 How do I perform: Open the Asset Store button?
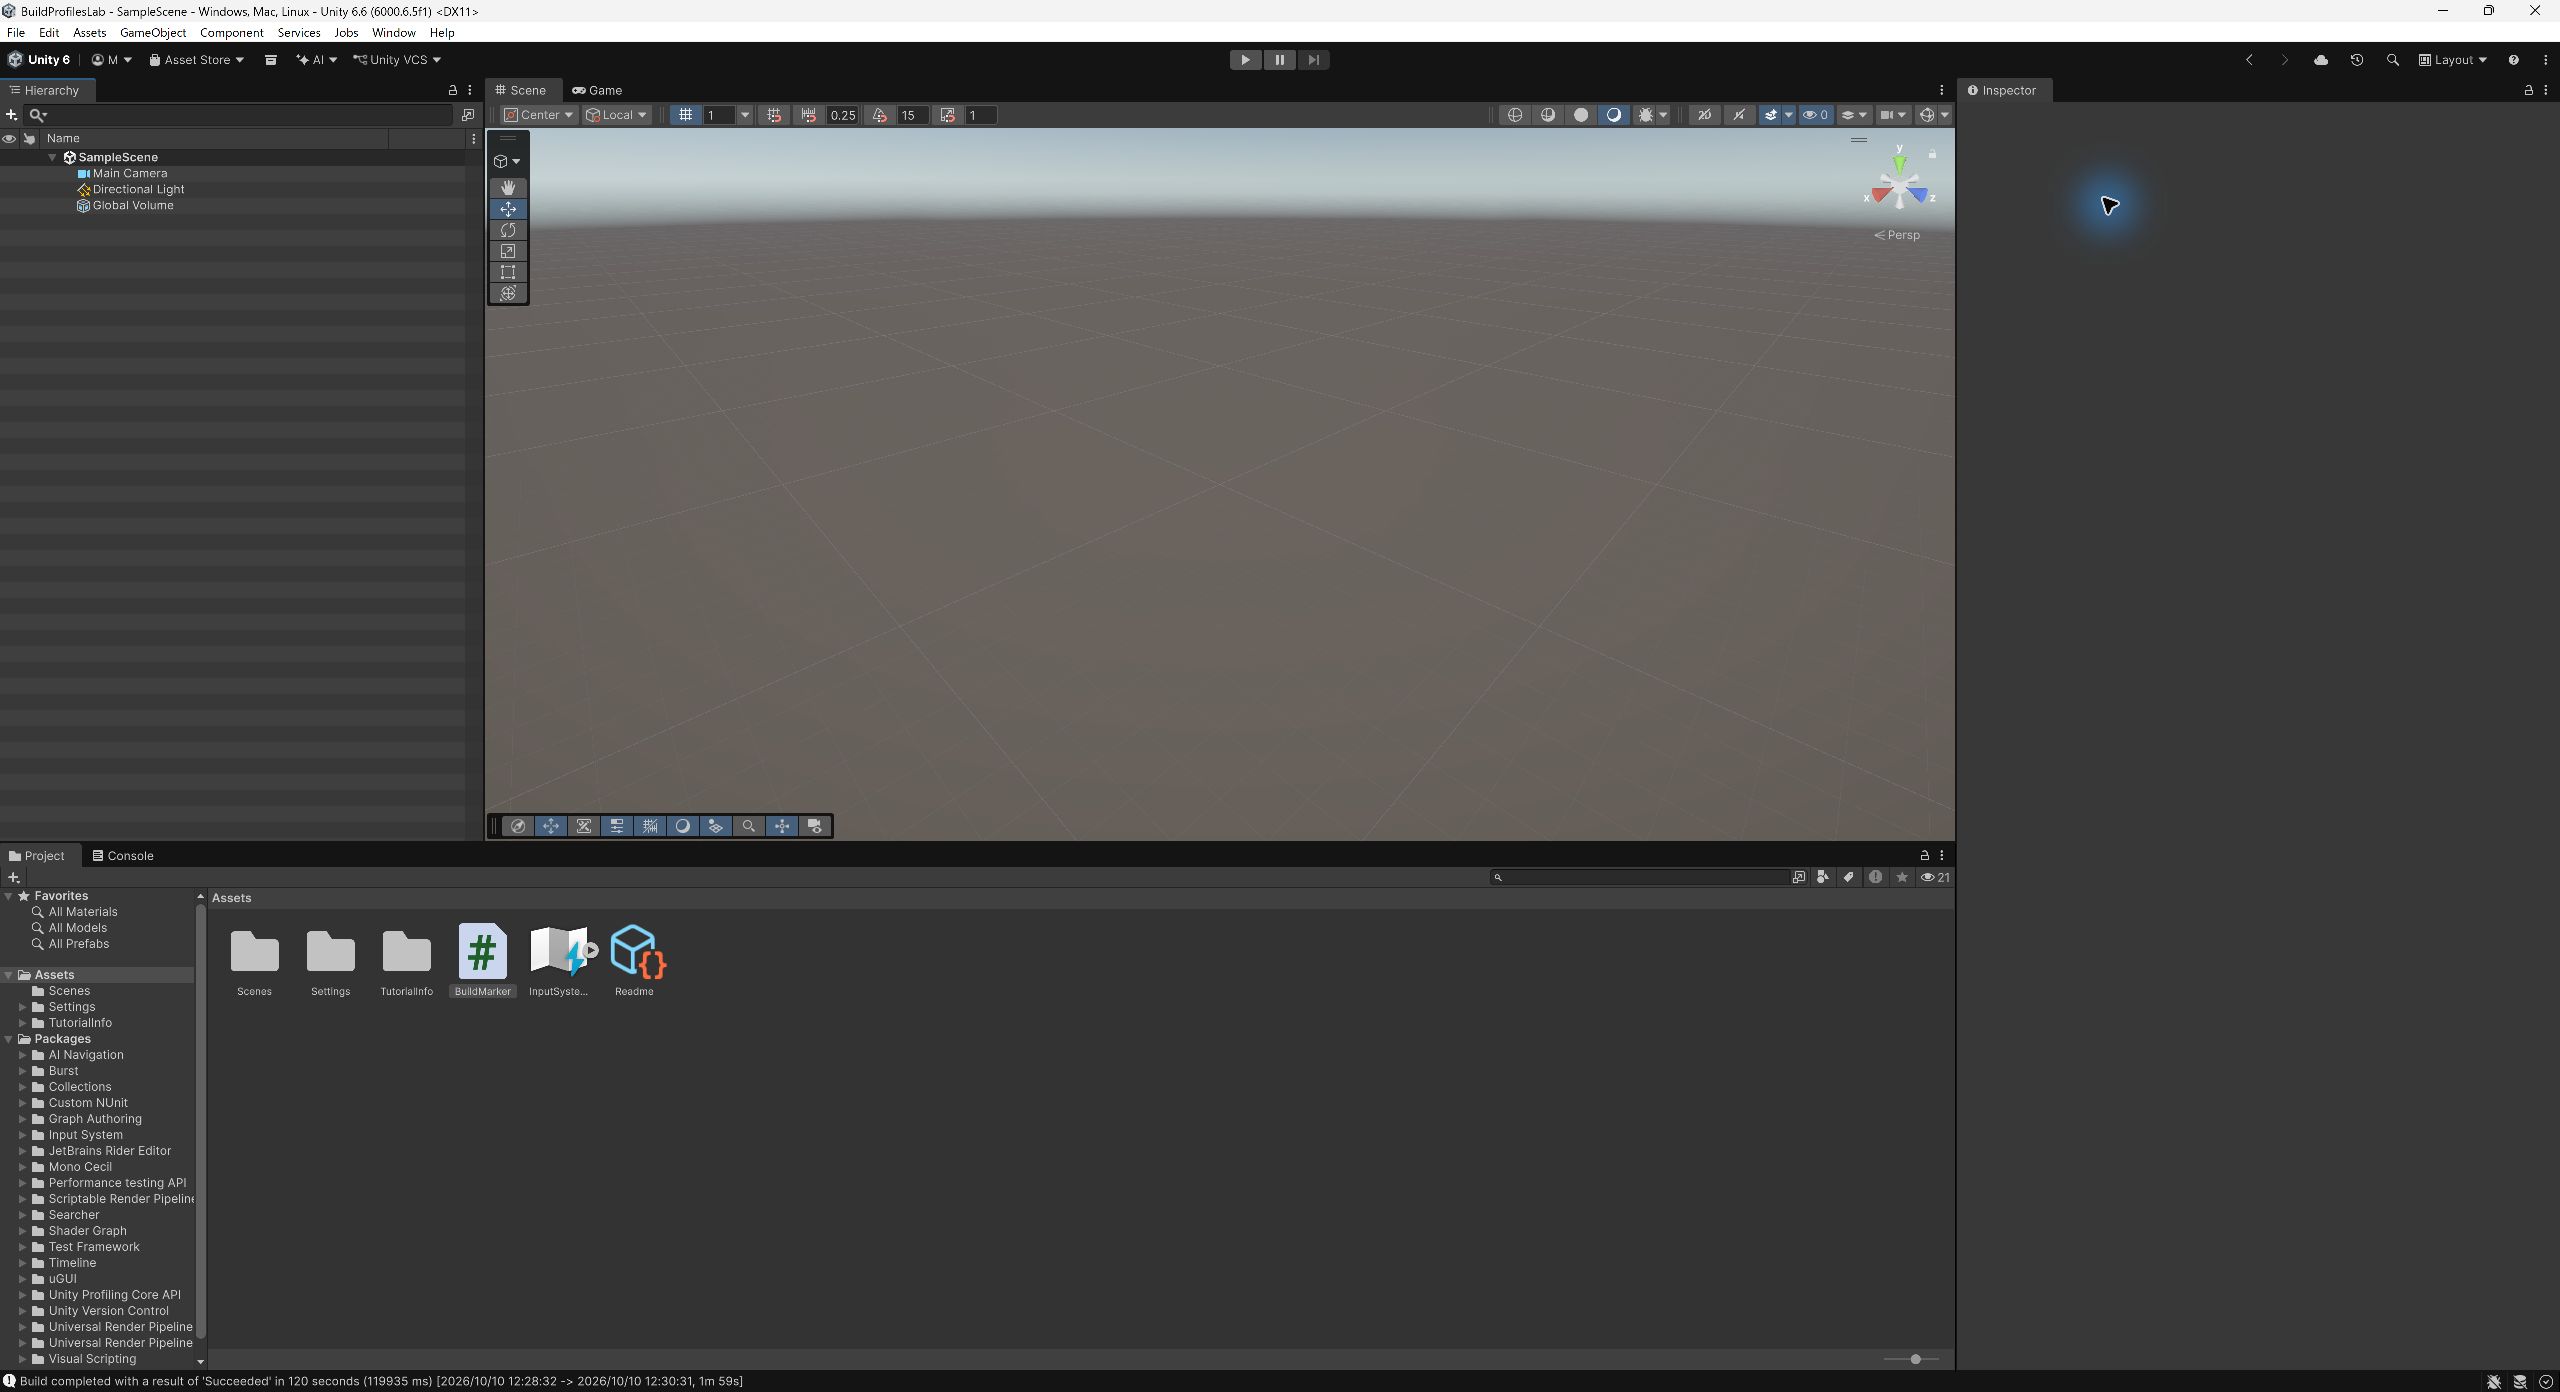click(x=197, y=60)
